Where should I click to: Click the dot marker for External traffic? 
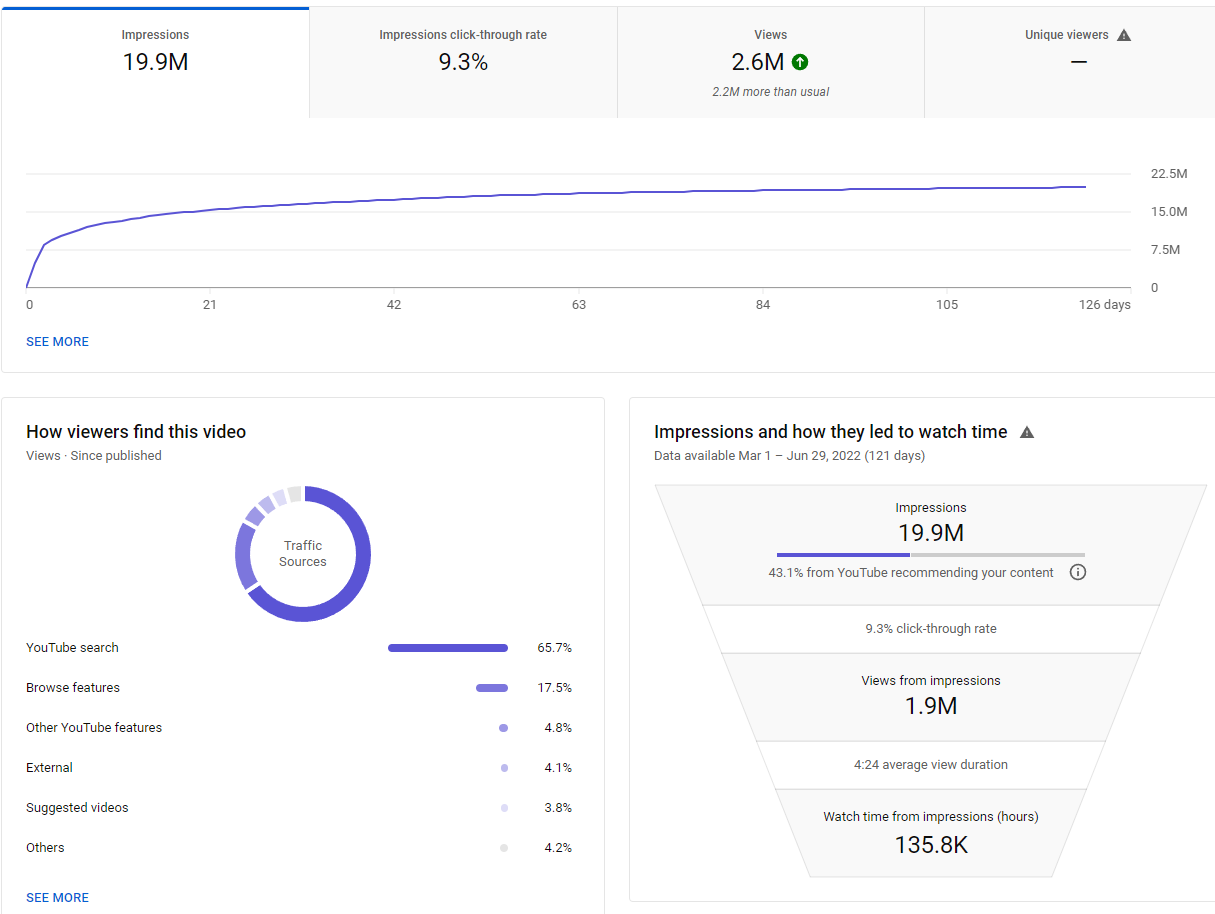504,768
